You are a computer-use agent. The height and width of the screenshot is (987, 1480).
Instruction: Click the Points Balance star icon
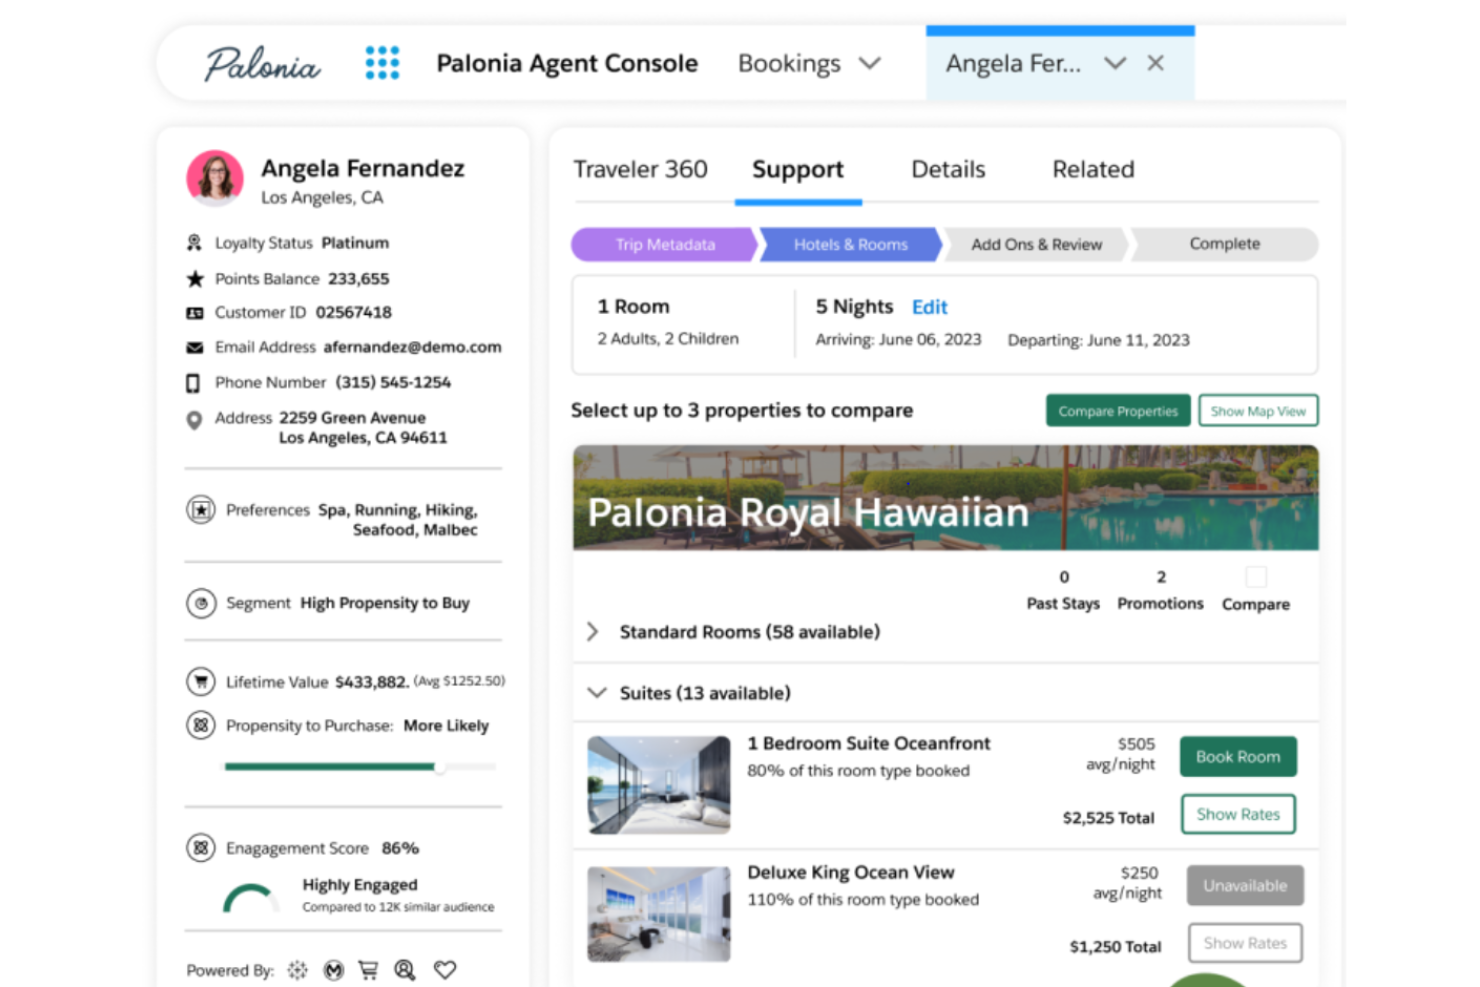pyautogui.click(x=196, y=278)
